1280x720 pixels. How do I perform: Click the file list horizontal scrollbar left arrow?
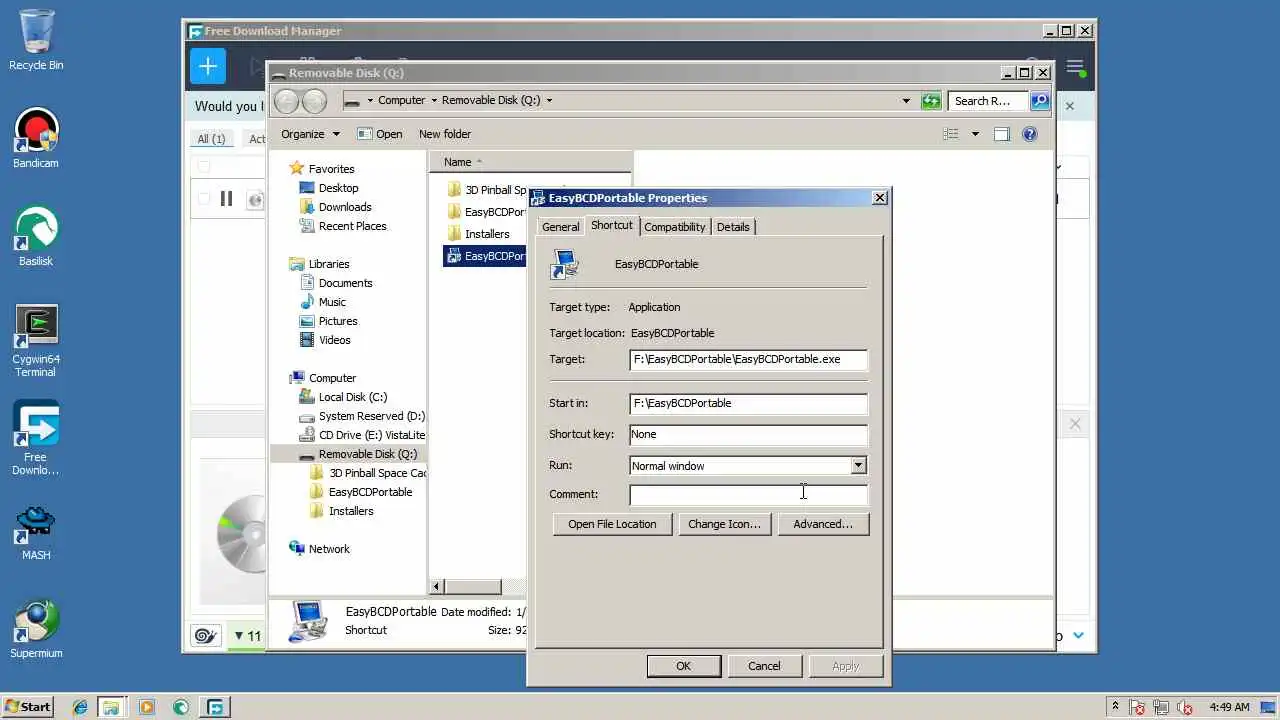pos(437,587)
